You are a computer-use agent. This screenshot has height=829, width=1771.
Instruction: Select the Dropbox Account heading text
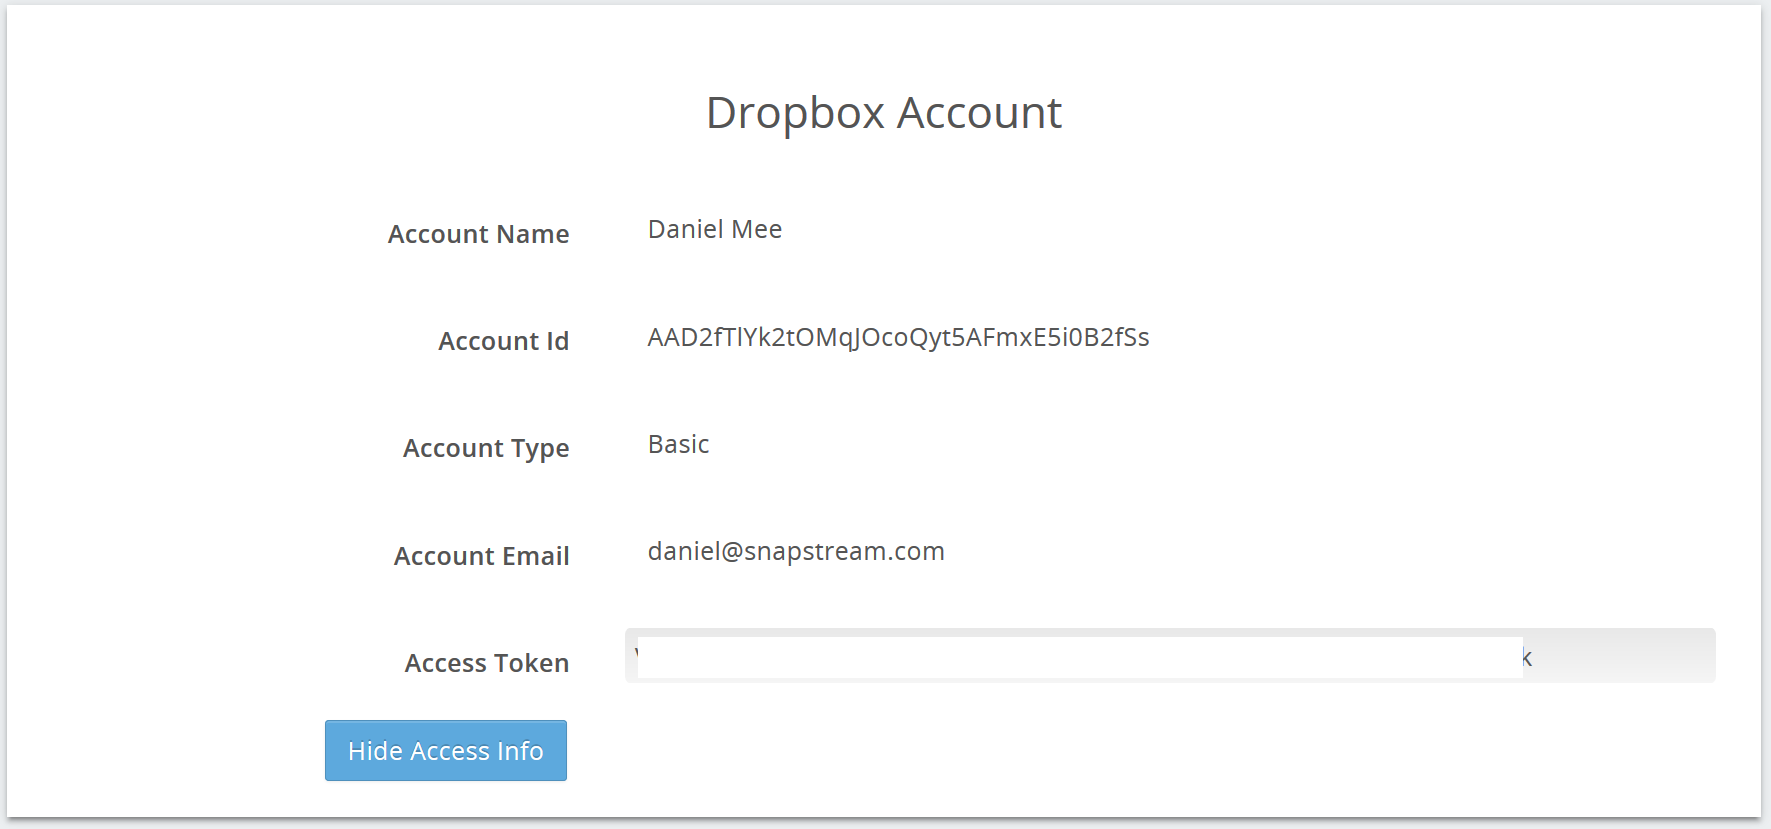(884, 112)
